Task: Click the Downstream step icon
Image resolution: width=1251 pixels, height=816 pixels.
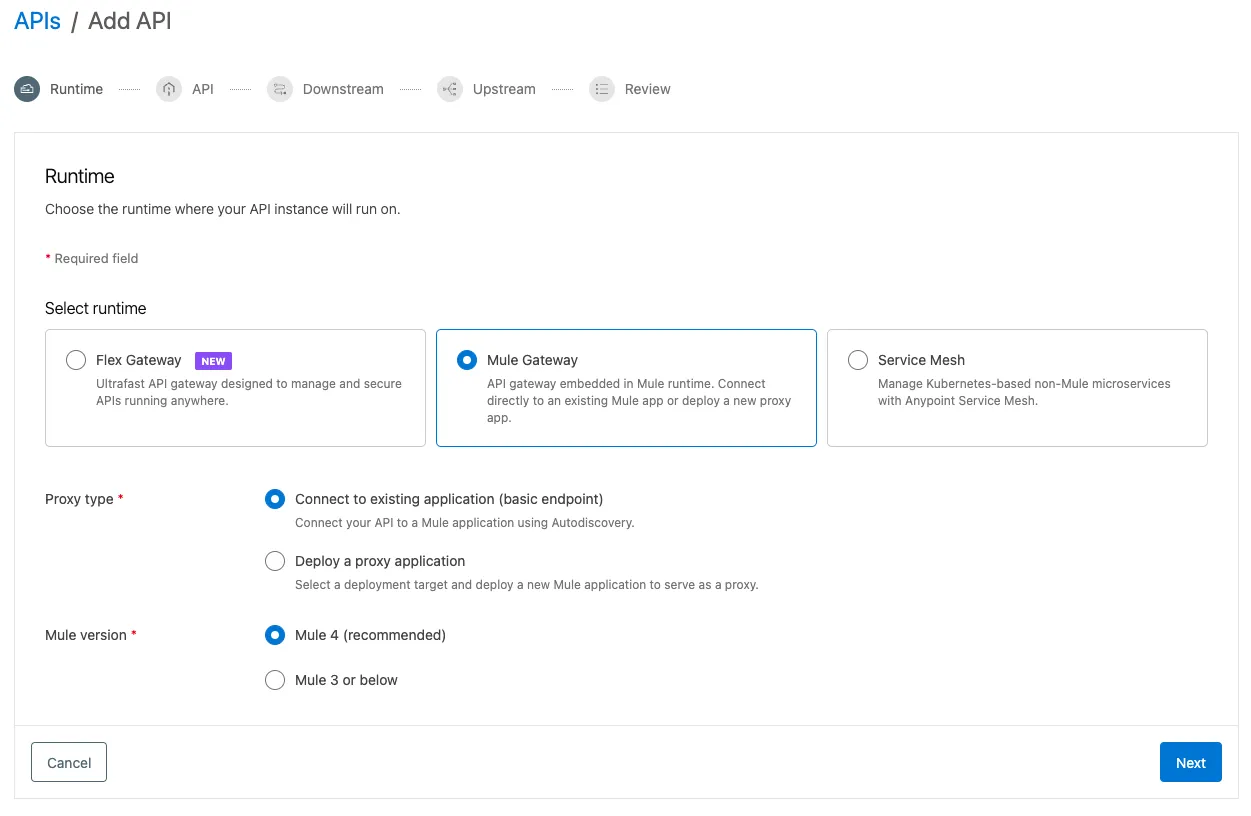Action: 280,89
